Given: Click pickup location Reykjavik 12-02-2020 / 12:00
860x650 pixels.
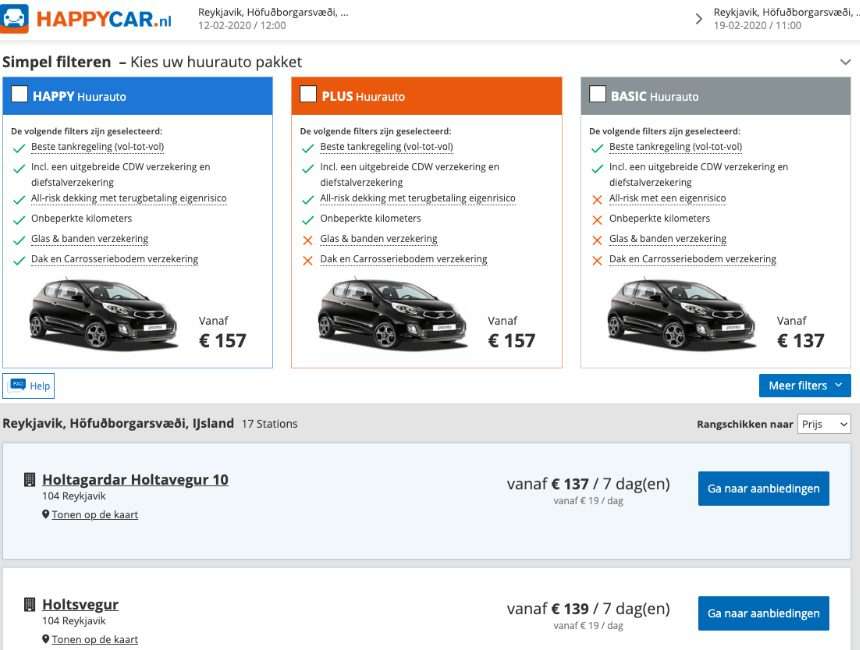Looking at the screenshot, I should [273, 19].
